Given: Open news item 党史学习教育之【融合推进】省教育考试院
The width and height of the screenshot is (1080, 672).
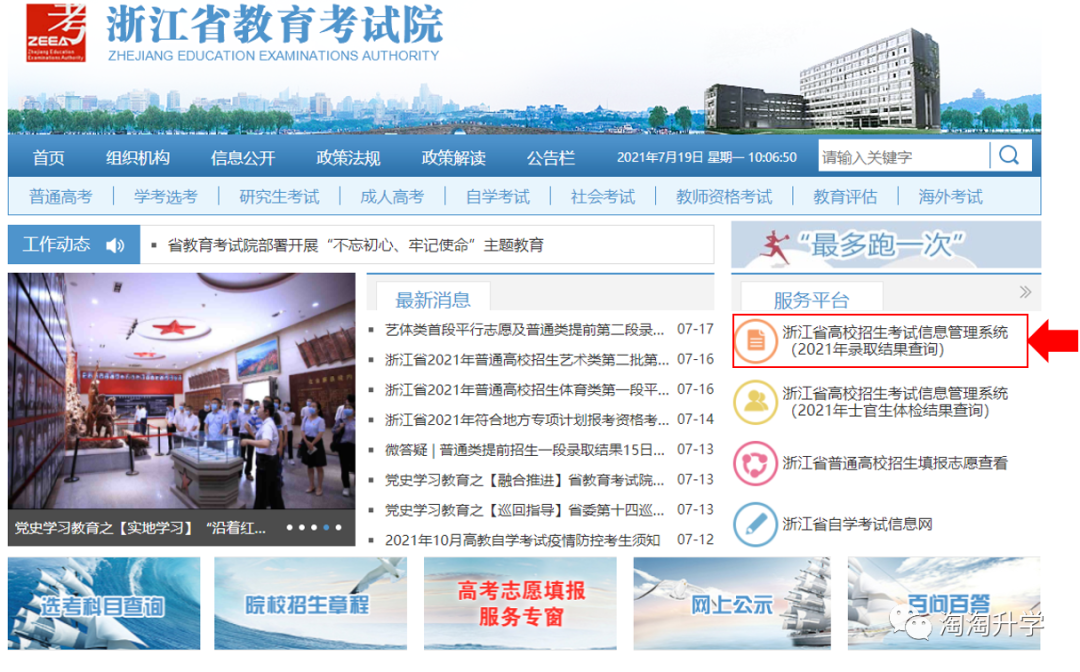Looking at the screenshot, I should coord(525,479).
